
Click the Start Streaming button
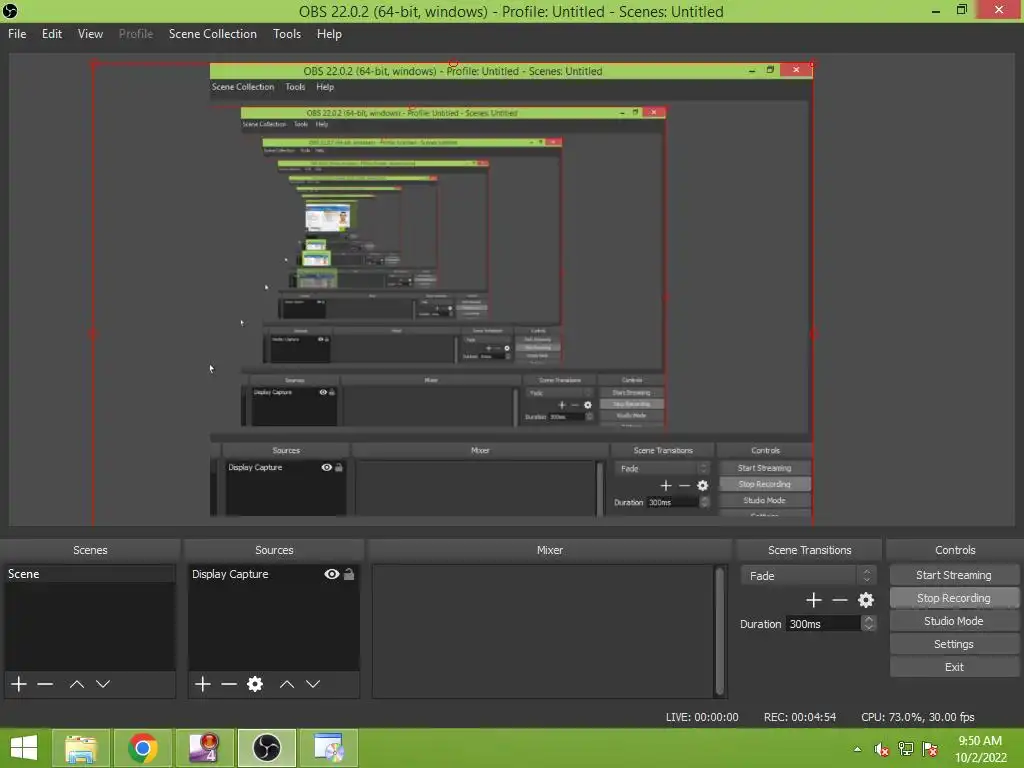click(953, 575)
